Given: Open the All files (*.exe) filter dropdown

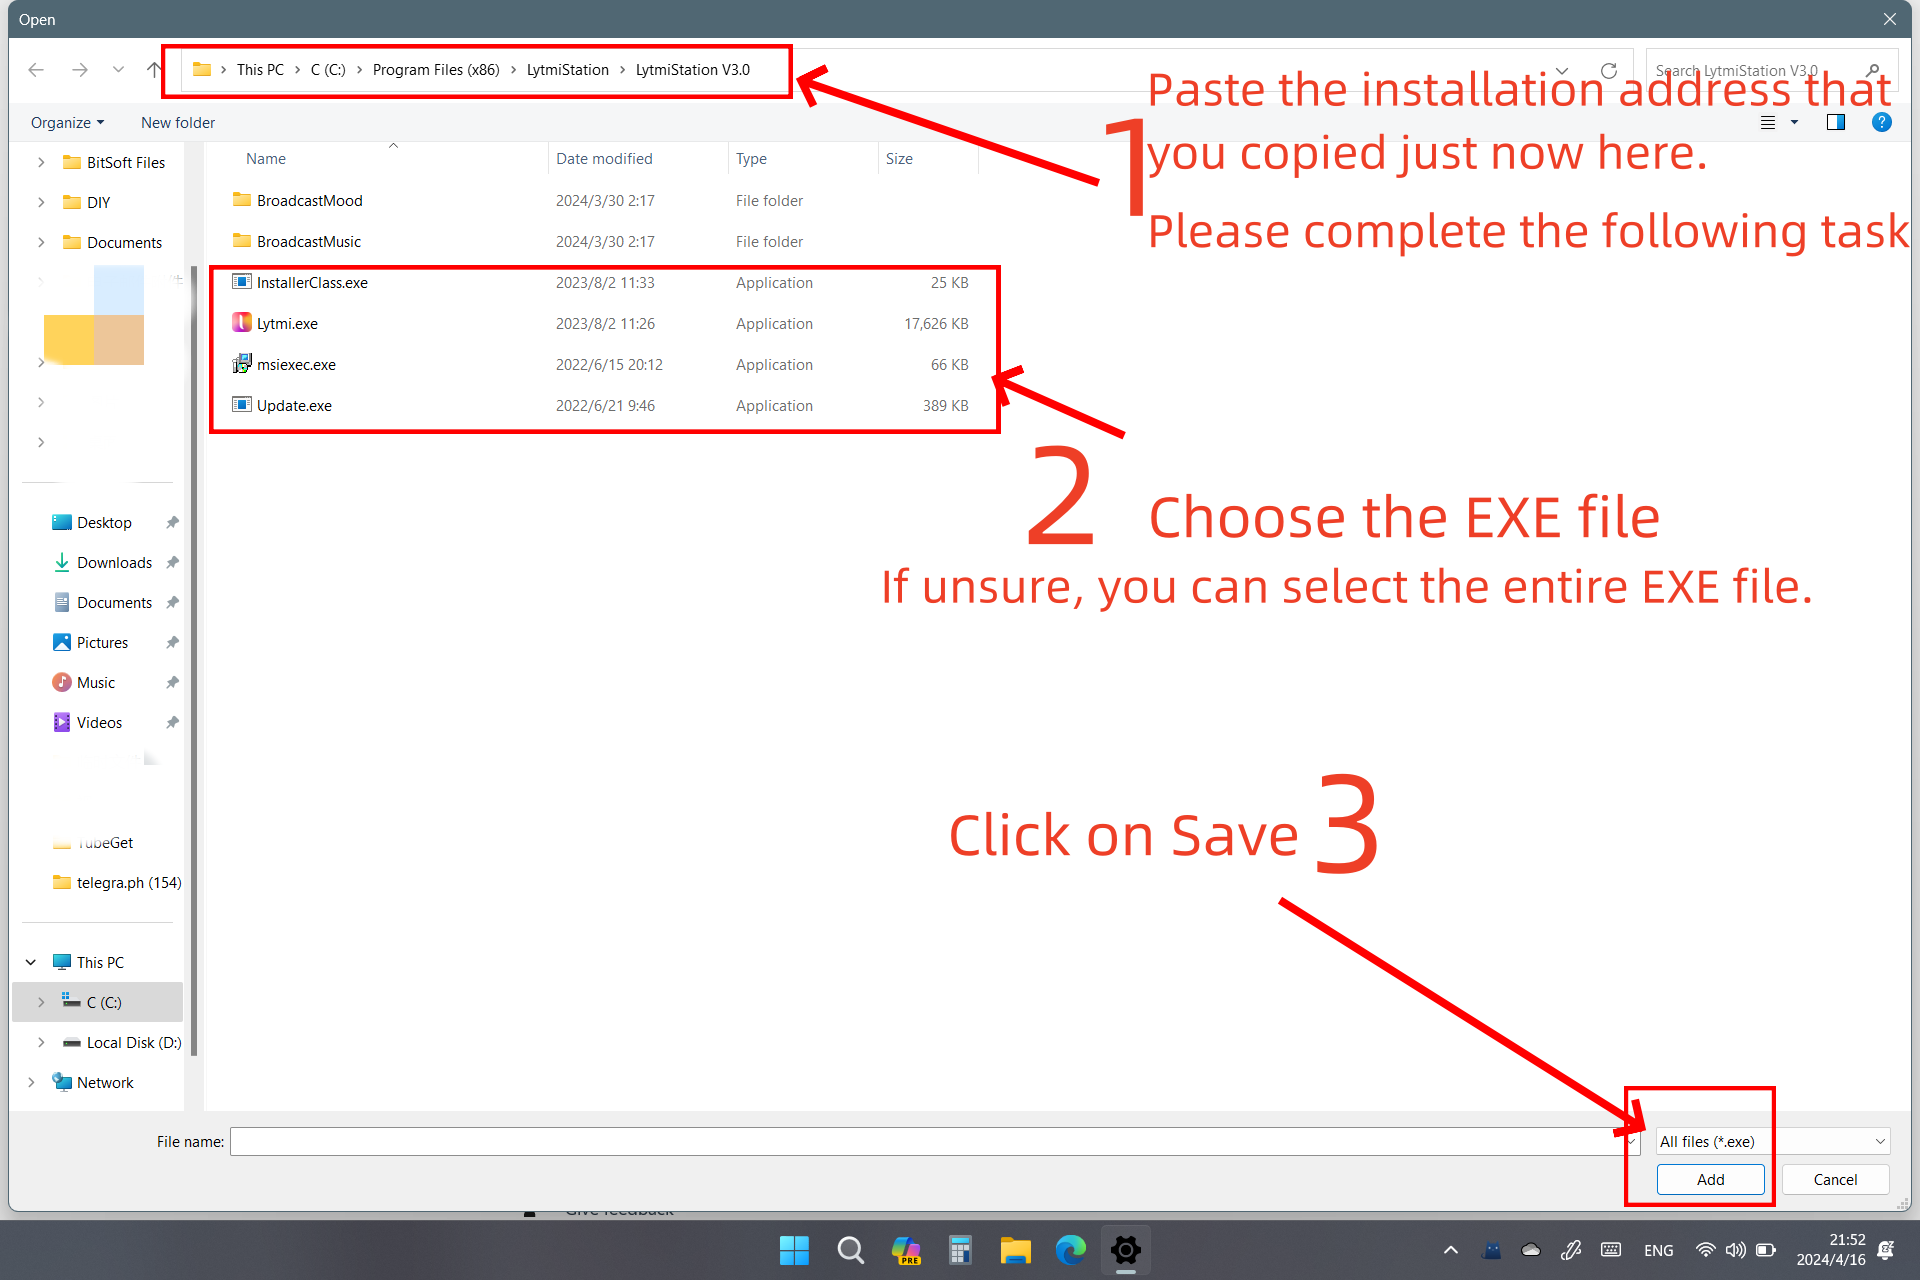Looking at the screenshot, I should 1772,1141.
